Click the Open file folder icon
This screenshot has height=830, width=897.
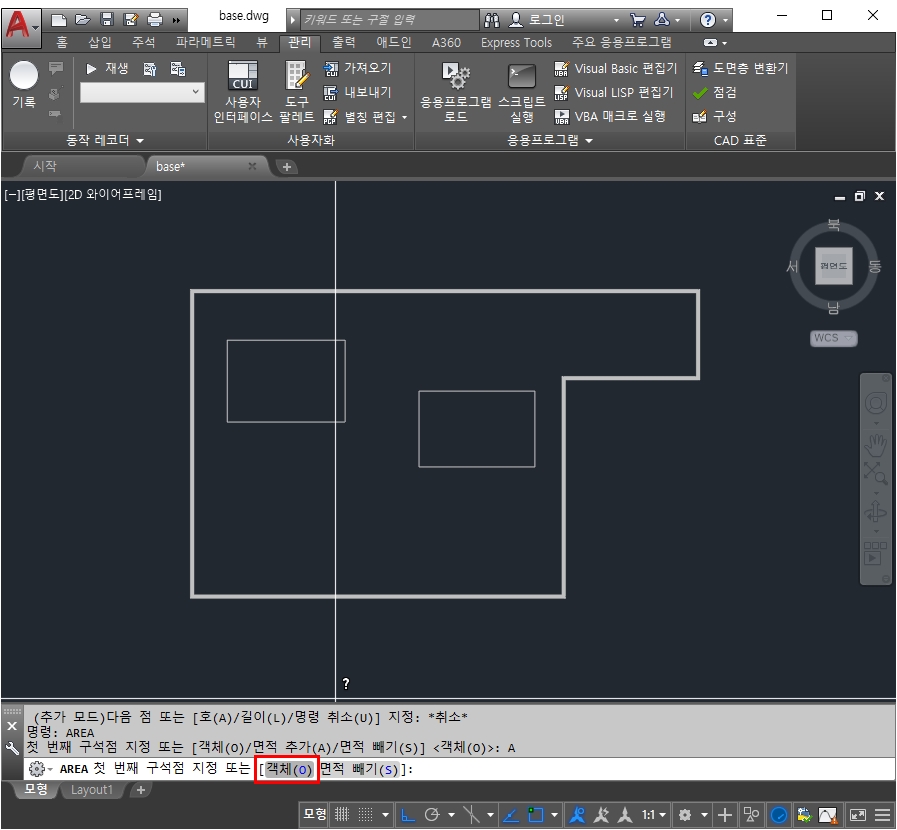[x=83, y=20]
